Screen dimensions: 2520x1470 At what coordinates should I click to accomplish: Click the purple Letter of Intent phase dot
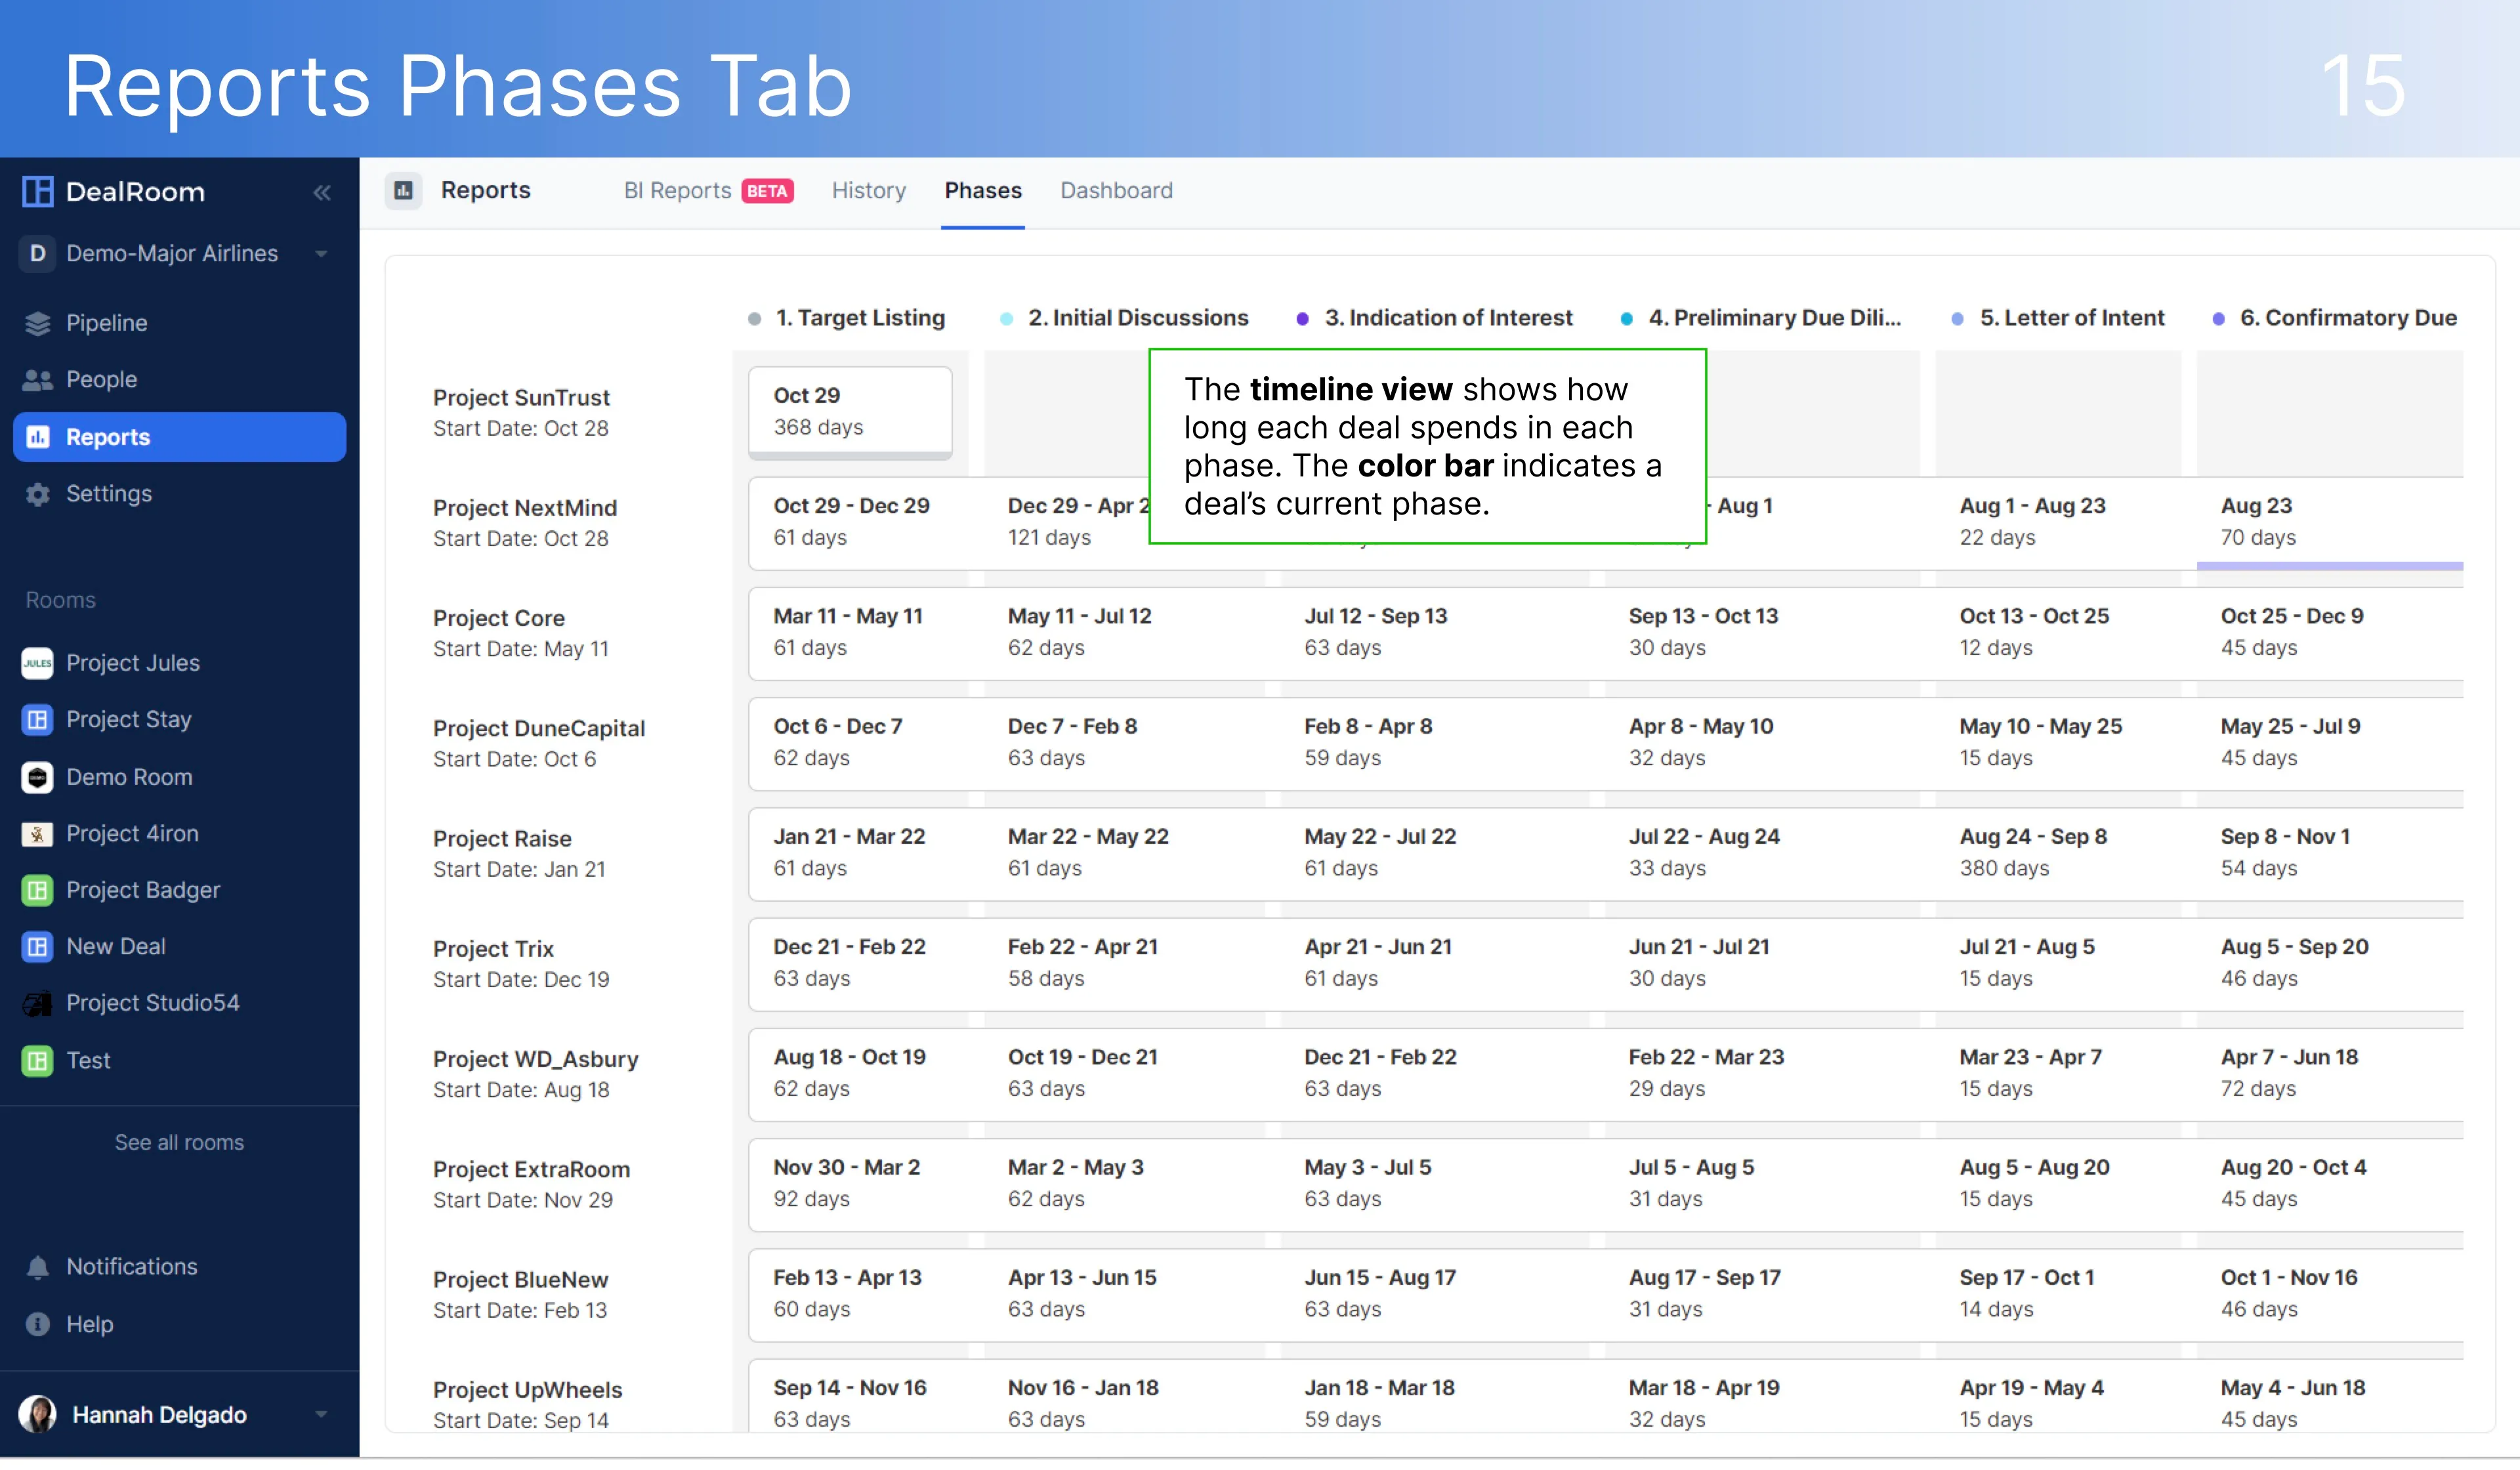(x=1957, y=319)
